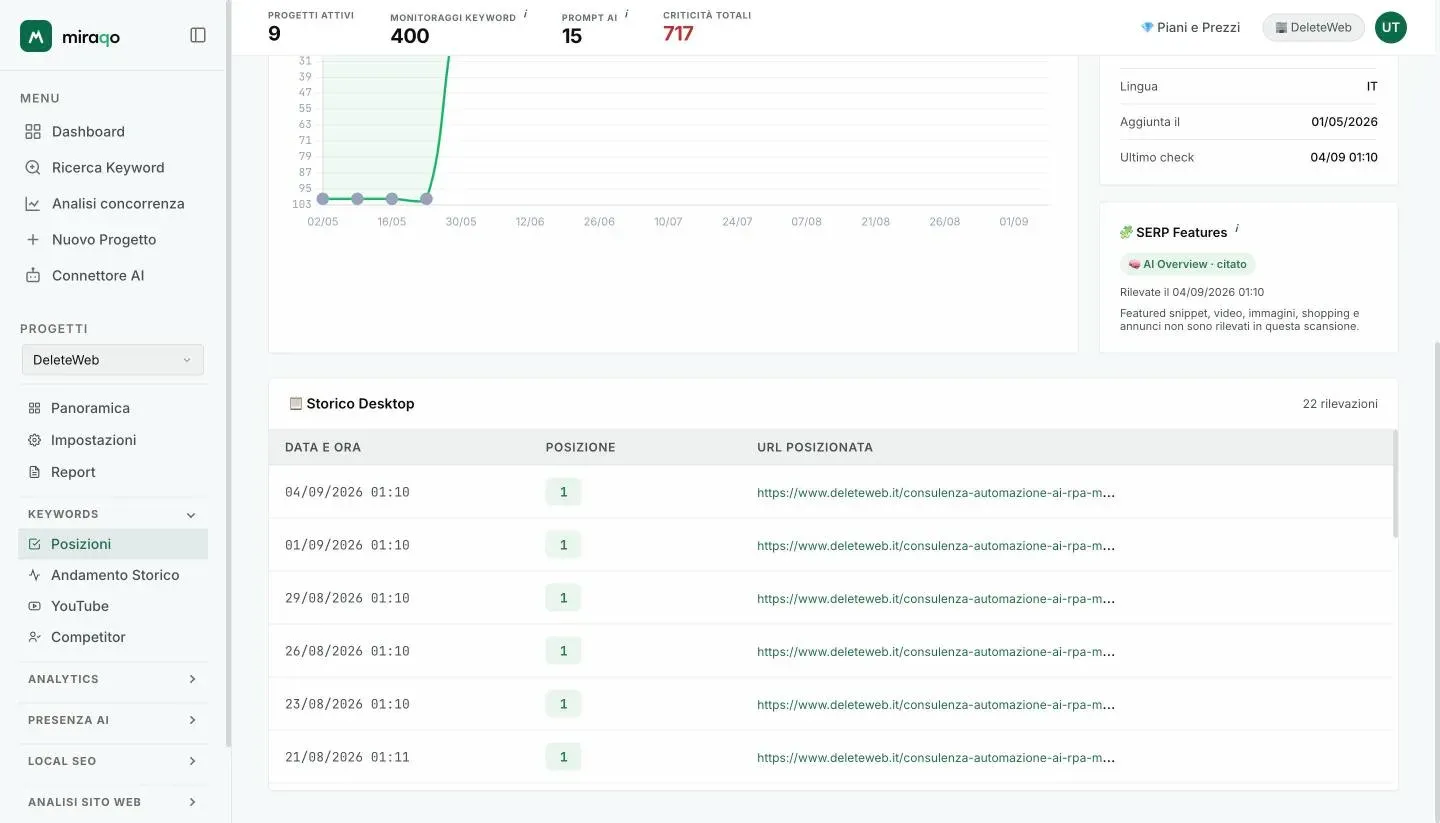Expand the Analisi Sito Web section

[192, 802]
